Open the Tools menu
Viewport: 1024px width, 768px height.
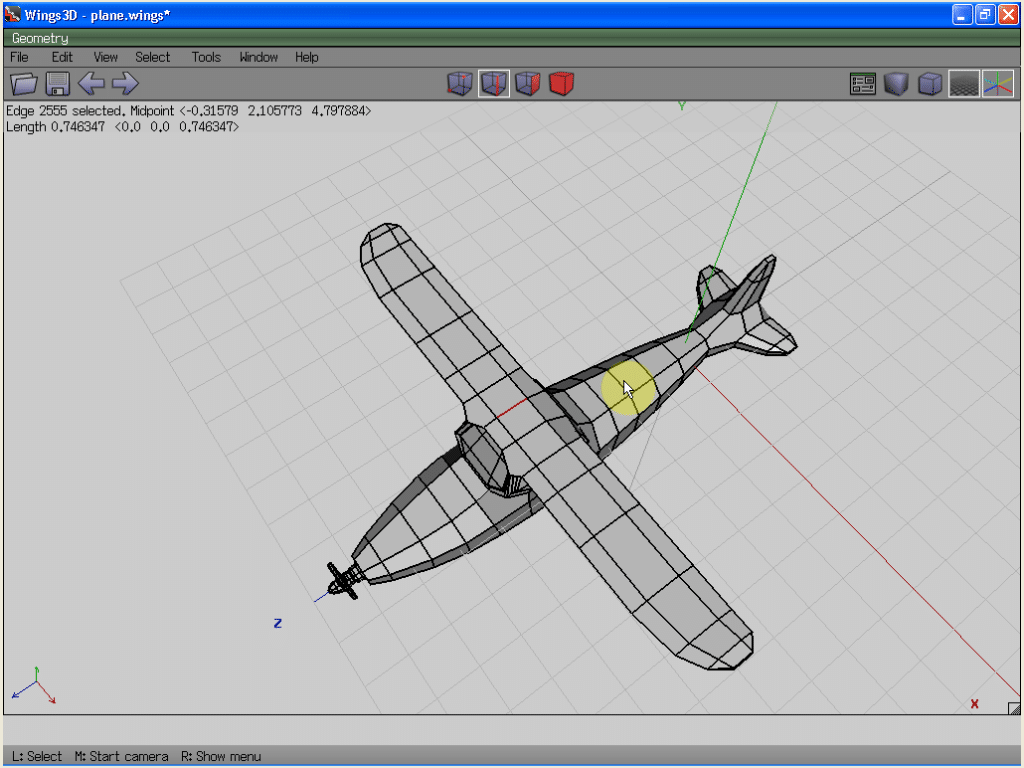click(206, 57)
